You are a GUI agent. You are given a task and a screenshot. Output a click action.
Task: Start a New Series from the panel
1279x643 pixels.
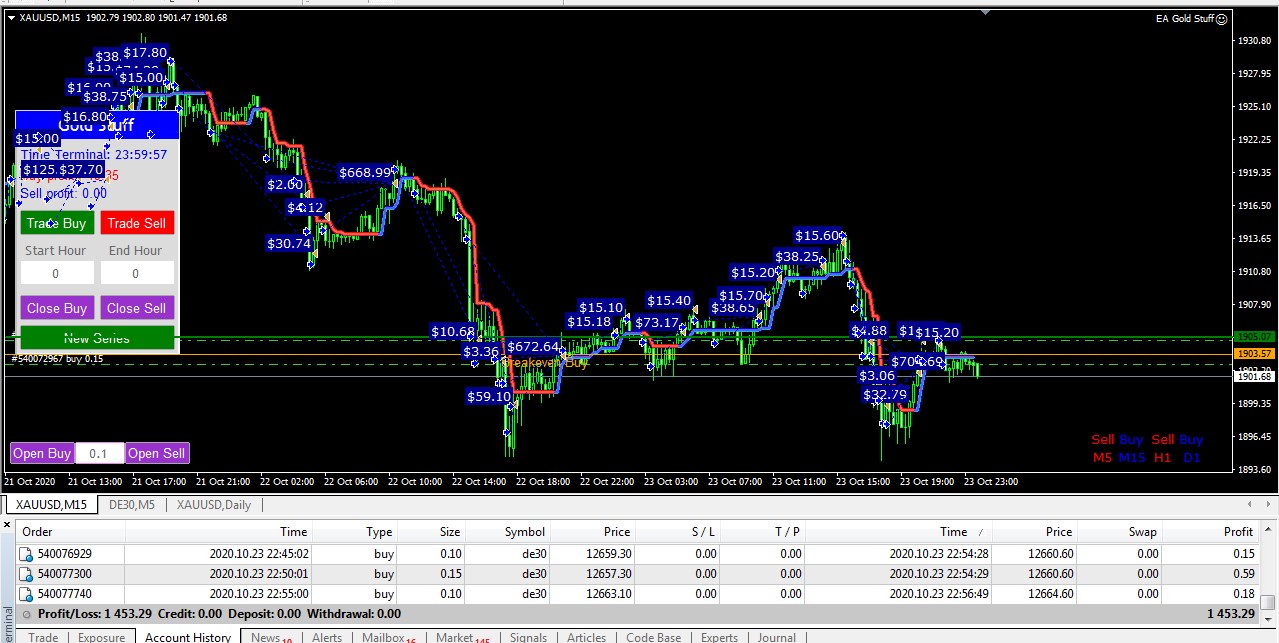(x=97, y=338)
